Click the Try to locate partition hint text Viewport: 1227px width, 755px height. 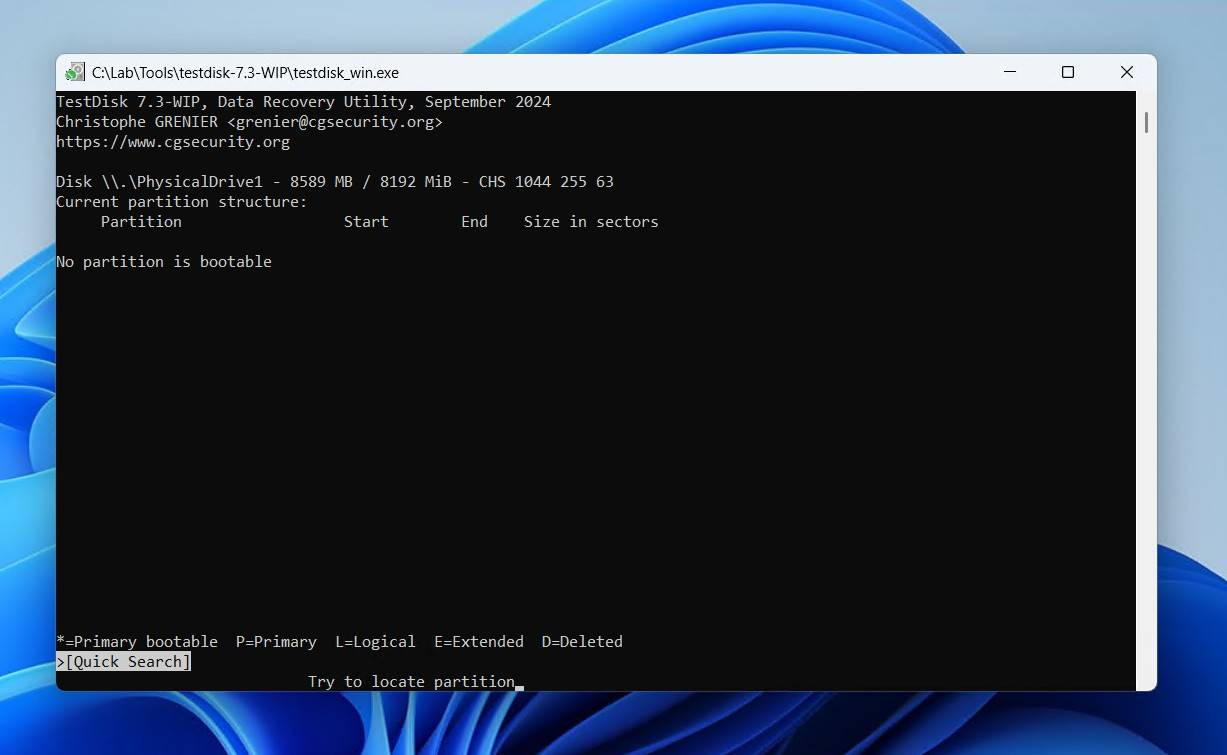click(411, 682)
